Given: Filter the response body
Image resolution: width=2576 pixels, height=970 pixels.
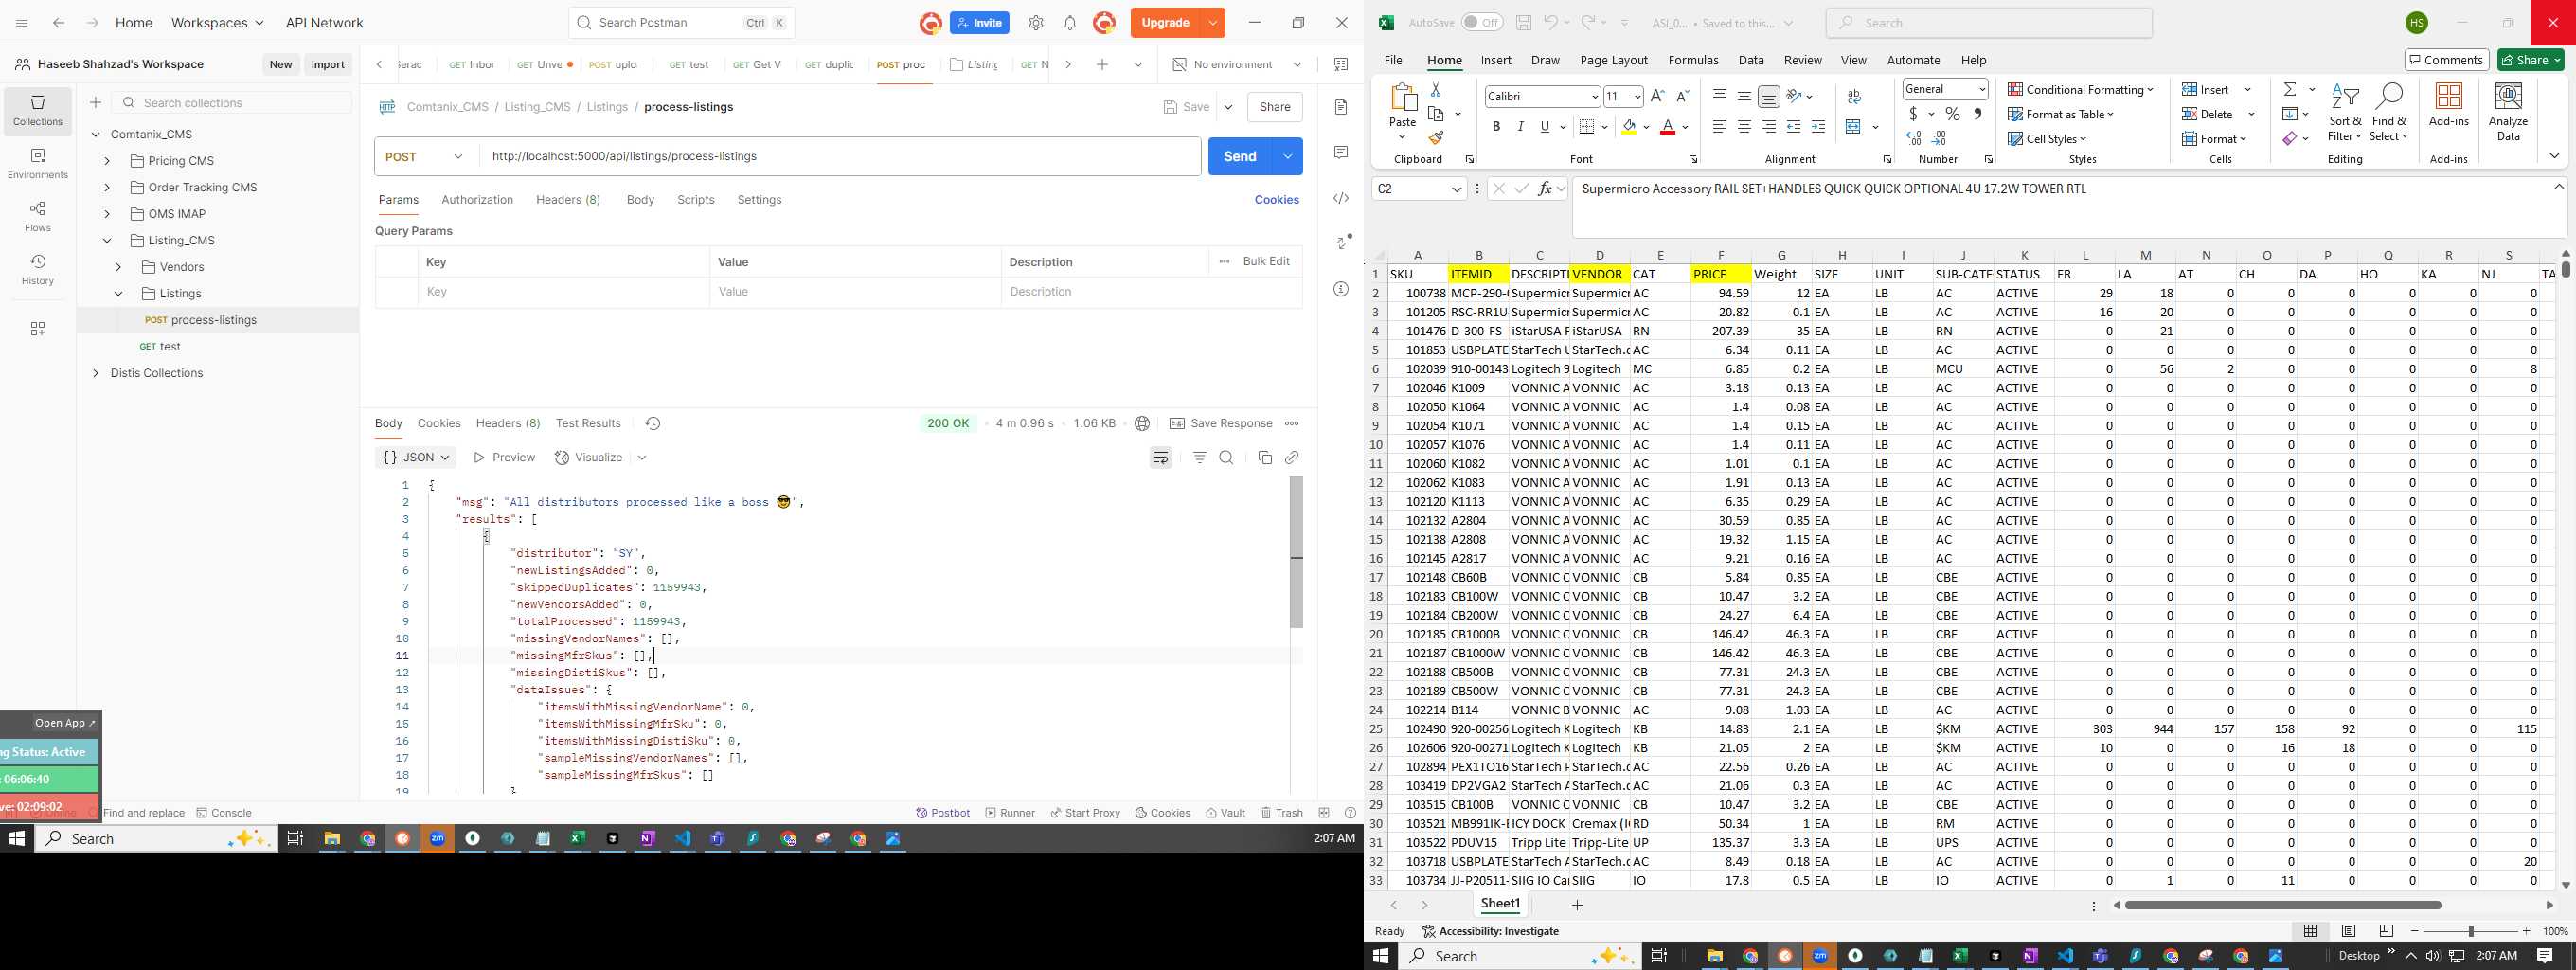Looking at the screenshot, I should pos(1199,458).
